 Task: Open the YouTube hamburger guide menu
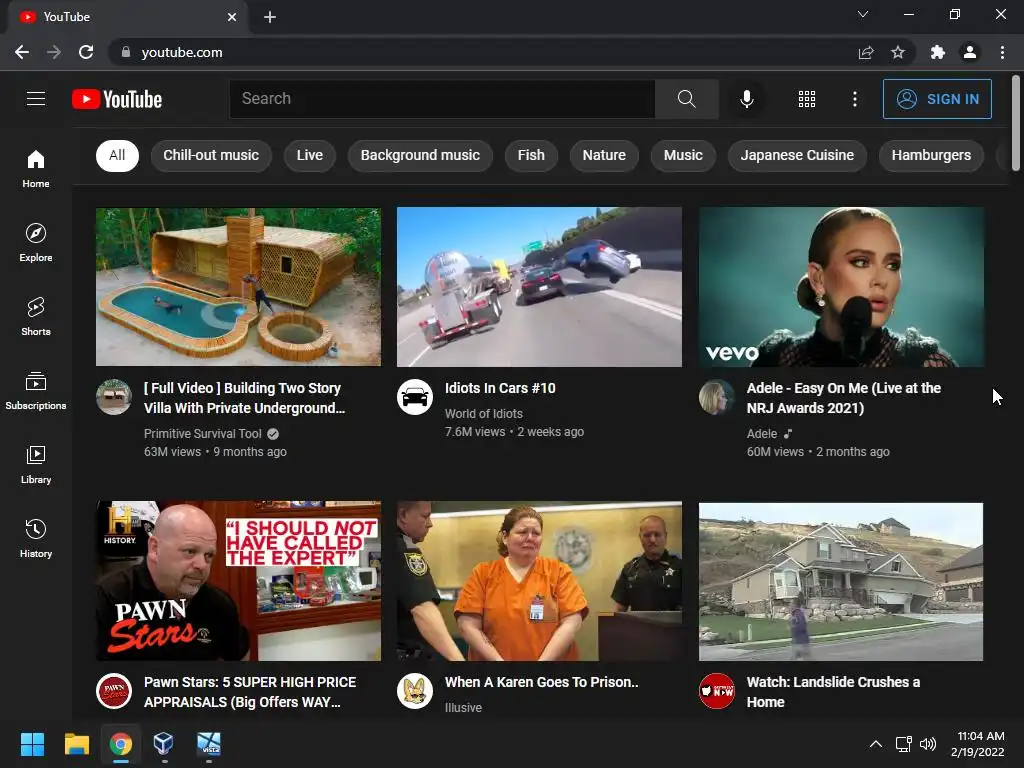coord(36,99)
